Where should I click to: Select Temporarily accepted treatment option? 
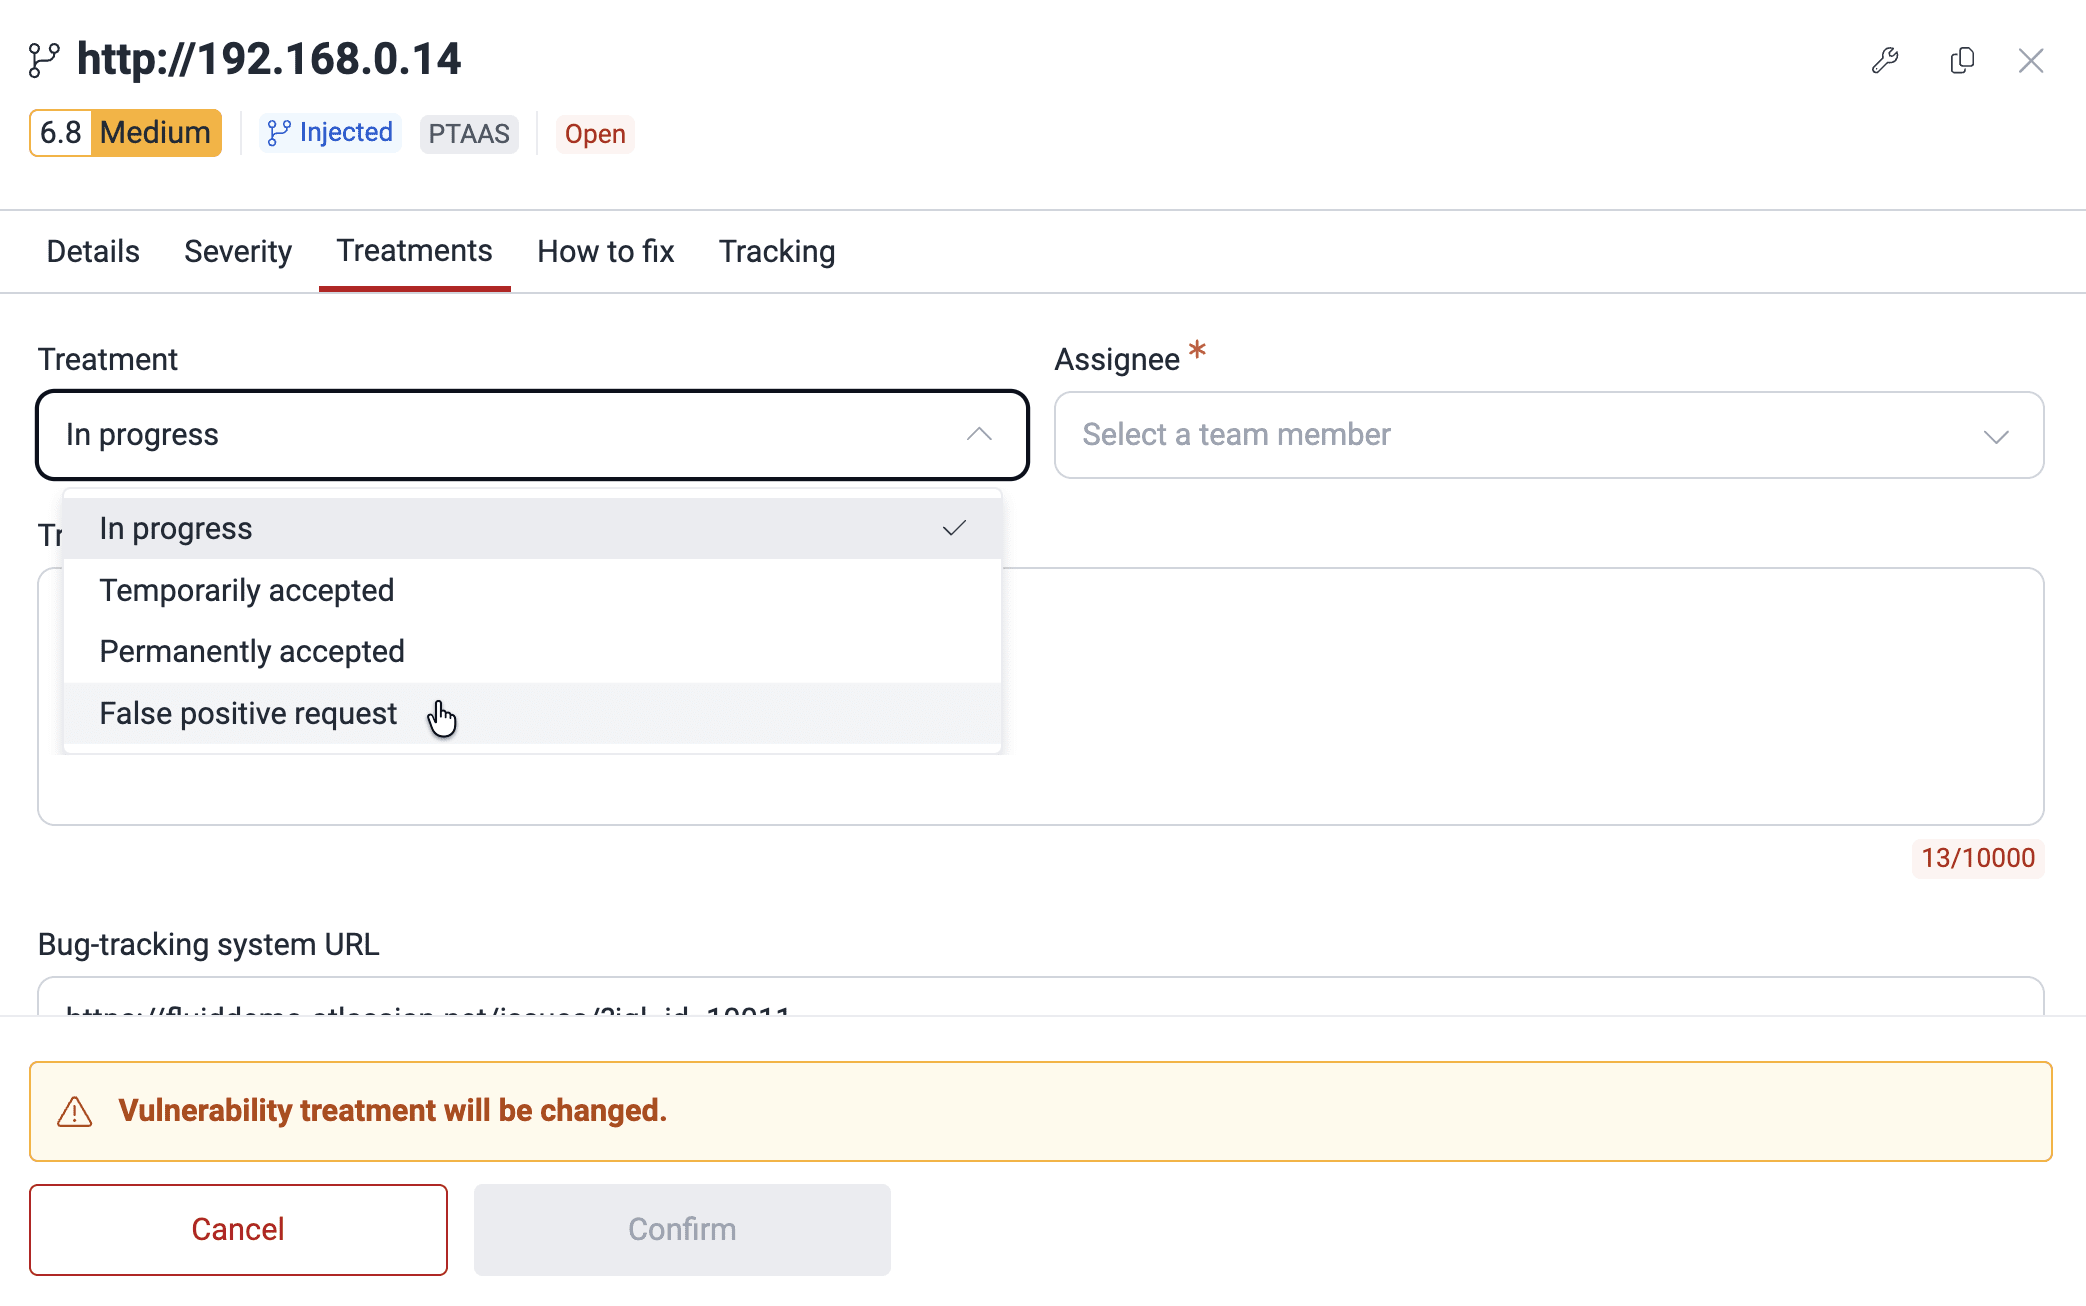coord(246,590)
